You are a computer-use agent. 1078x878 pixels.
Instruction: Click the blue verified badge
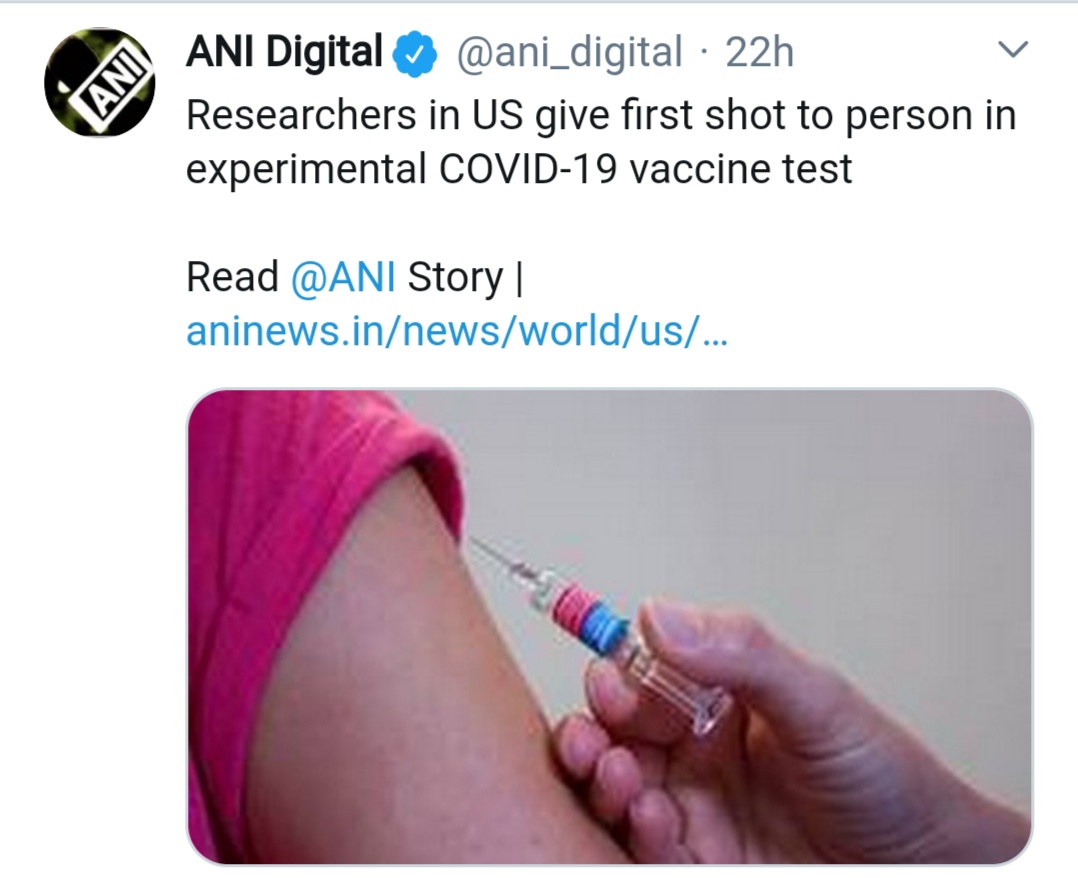click(414, 54)
